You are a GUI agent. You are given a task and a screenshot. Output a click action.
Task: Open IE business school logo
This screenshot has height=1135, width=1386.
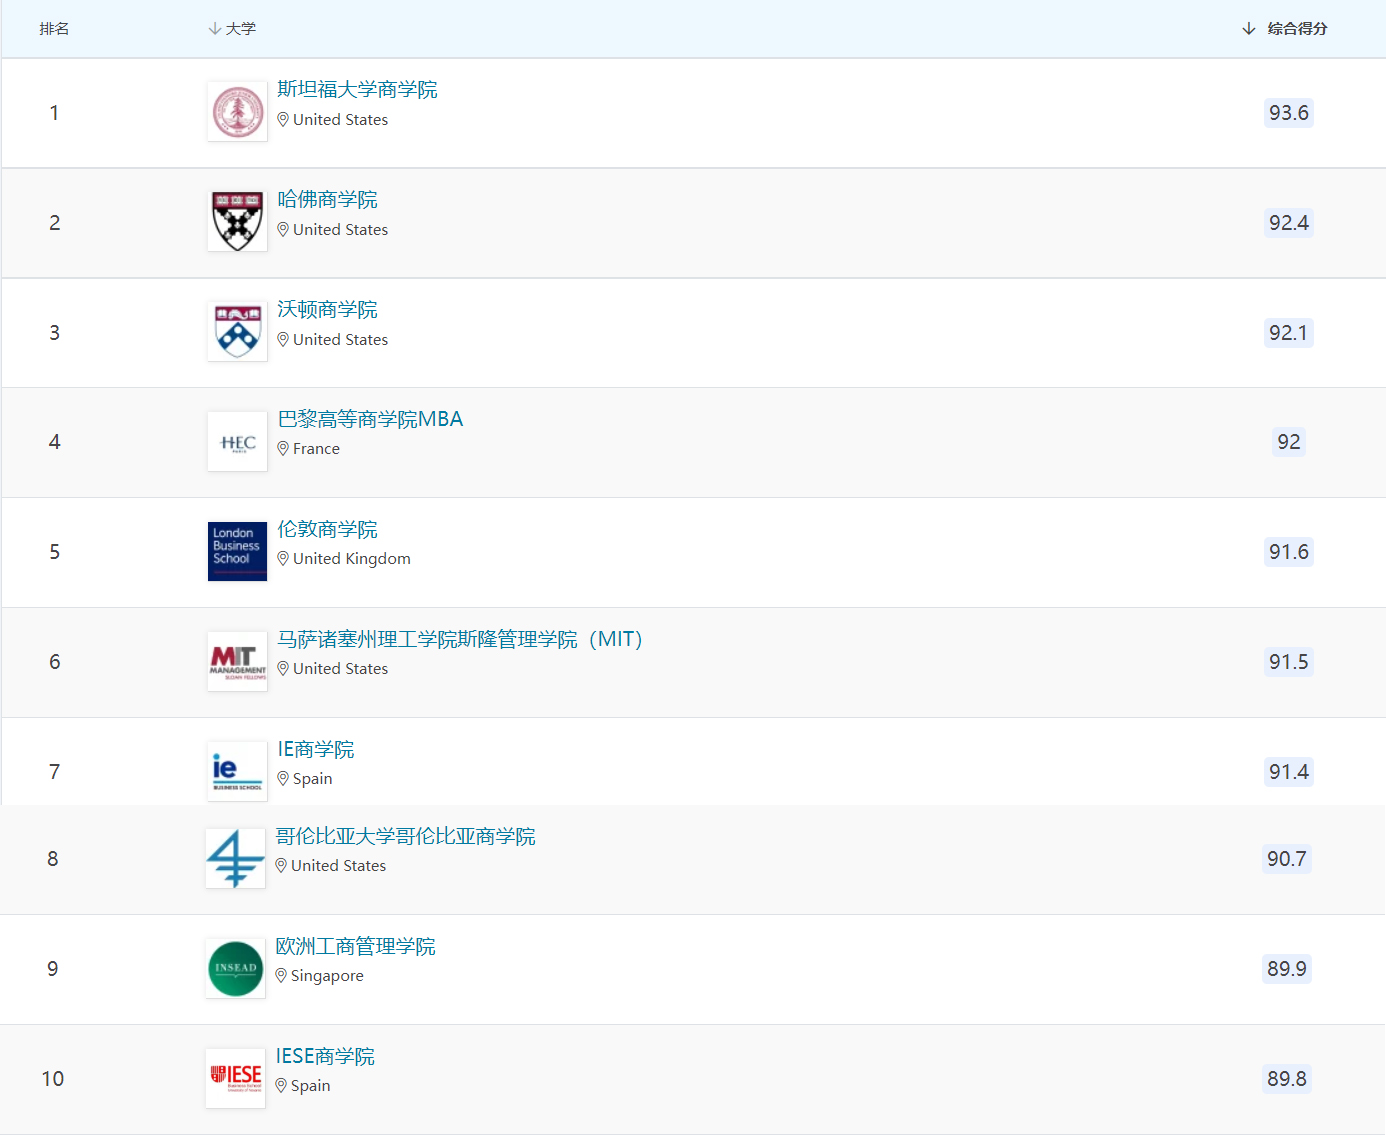tap(237, 771)
